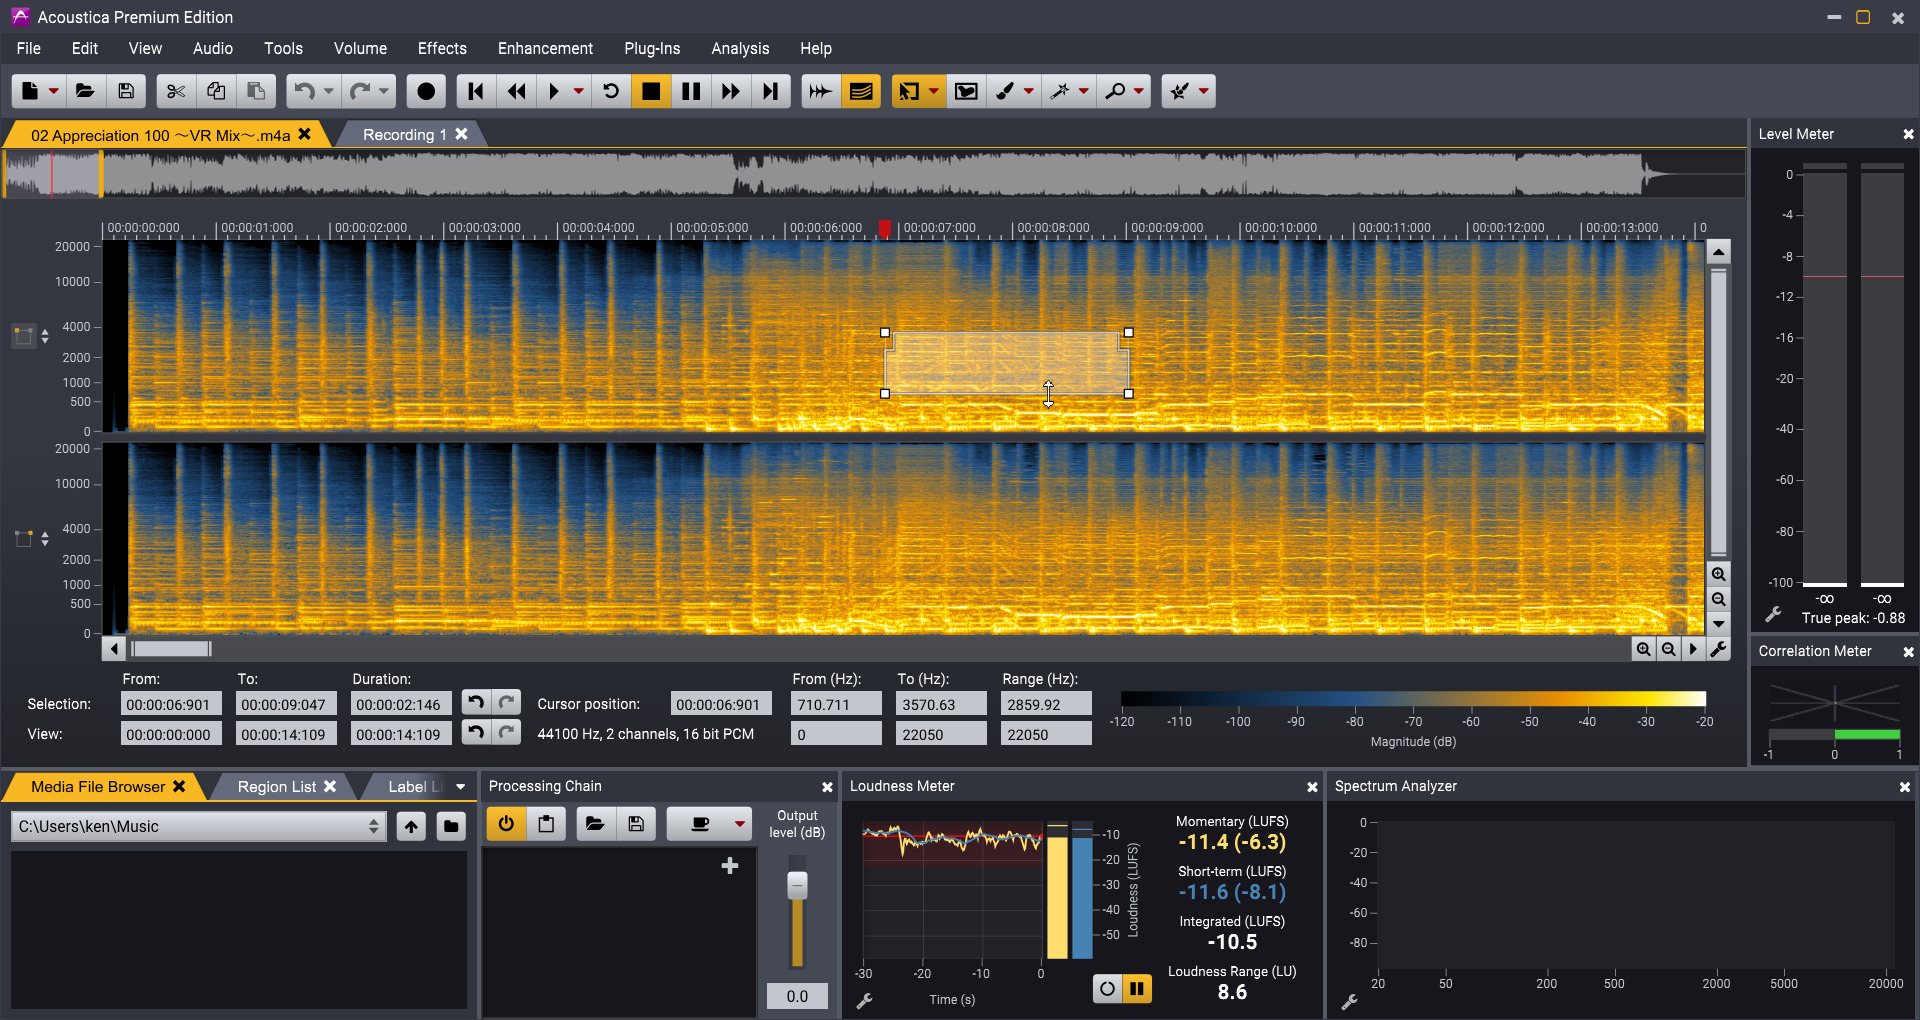Image resolution: width=1920 pixels, height=1020 pixels.
Task: Open the File menu
Action: tap(29, 48)
